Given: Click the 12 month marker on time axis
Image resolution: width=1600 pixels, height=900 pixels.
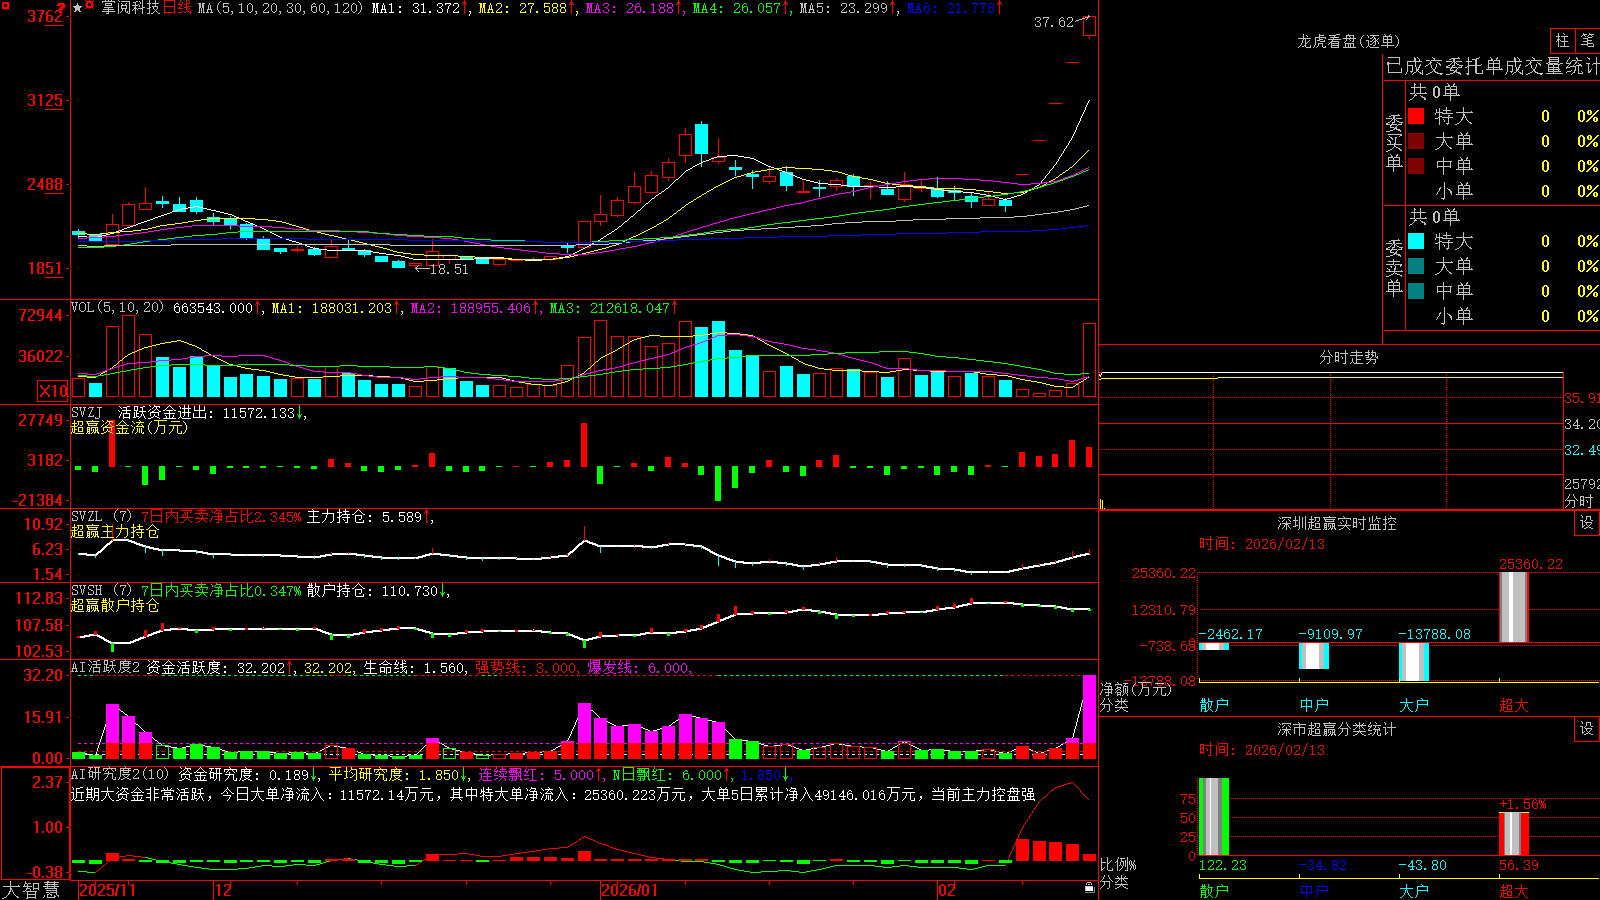Looking at the screenshot, I should click(224, 890).
